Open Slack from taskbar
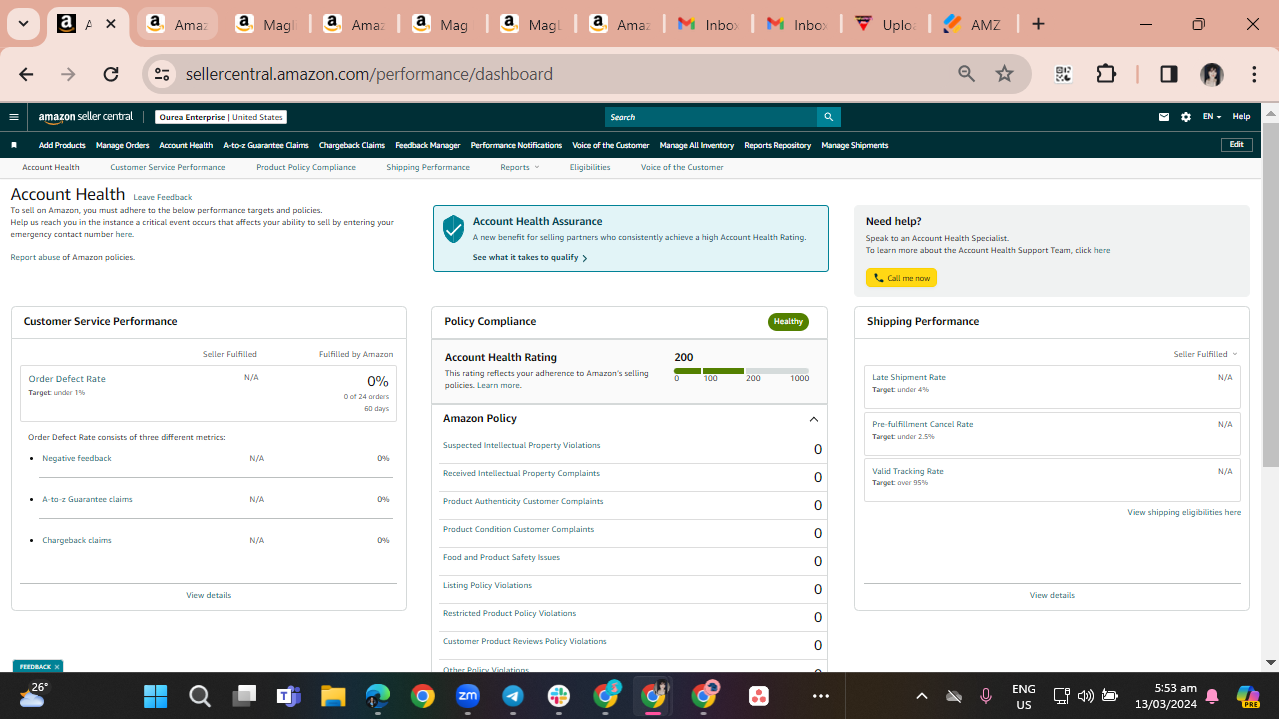 click(558, 696)
